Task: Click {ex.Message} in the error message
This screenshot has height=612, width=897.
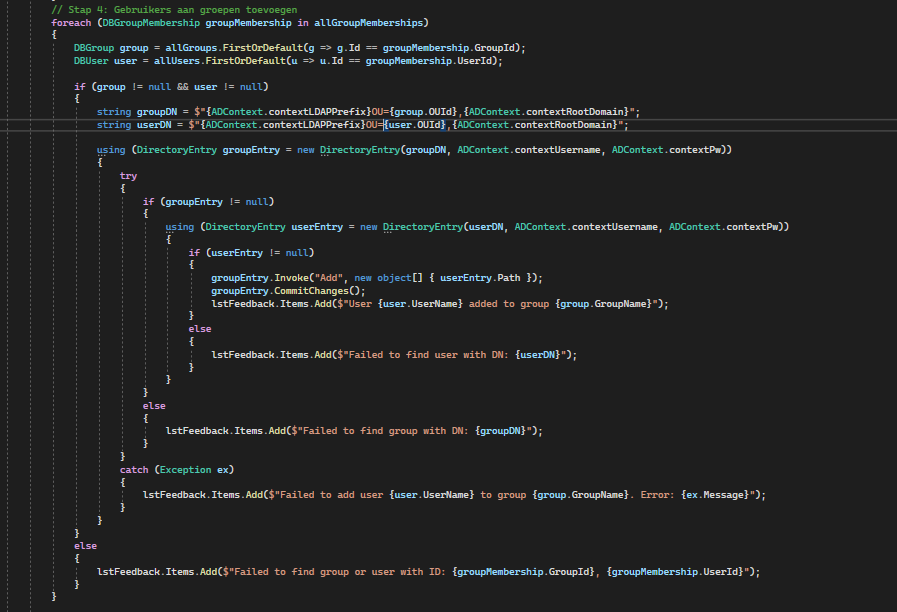Action: click(x=717, y=495)
